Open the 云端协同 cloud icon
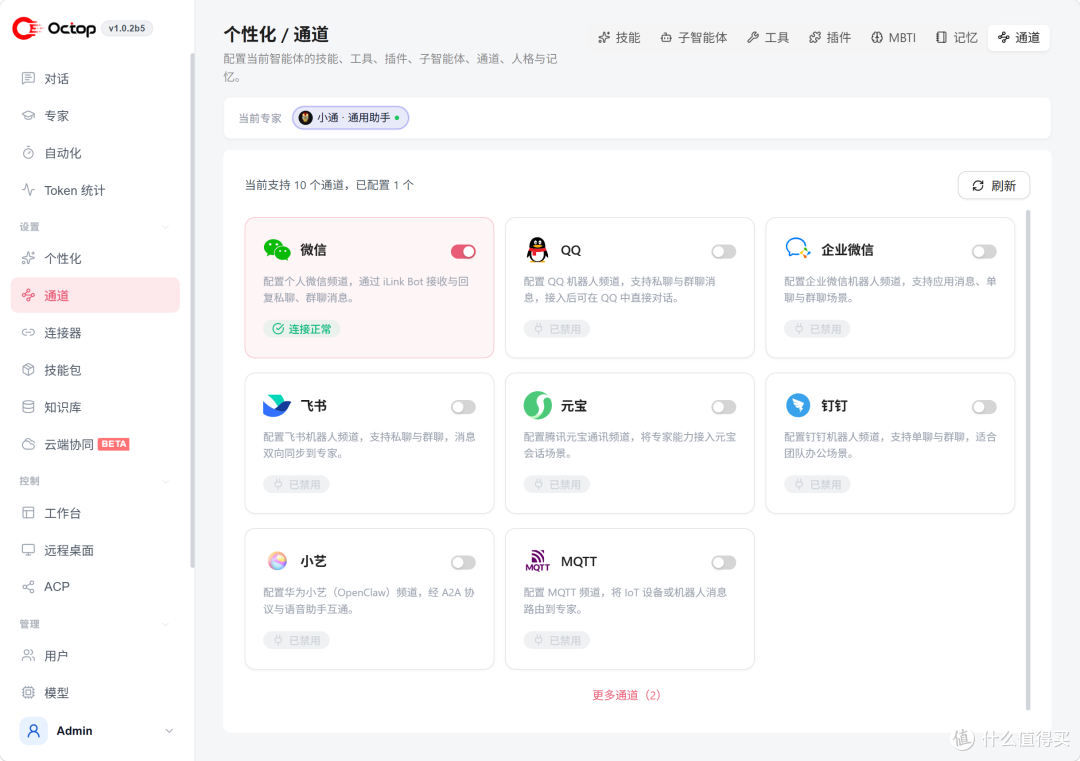Screen dimensions: 1080x761 pos(28,444)
